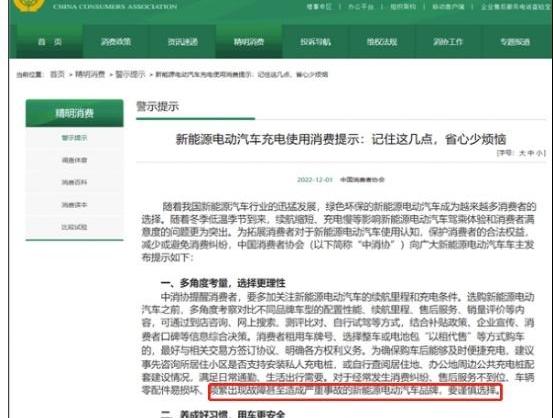Select 警示提示 in the left sidebar
Image resolution: width=553 pixels, height=418 pixels.
74,138
